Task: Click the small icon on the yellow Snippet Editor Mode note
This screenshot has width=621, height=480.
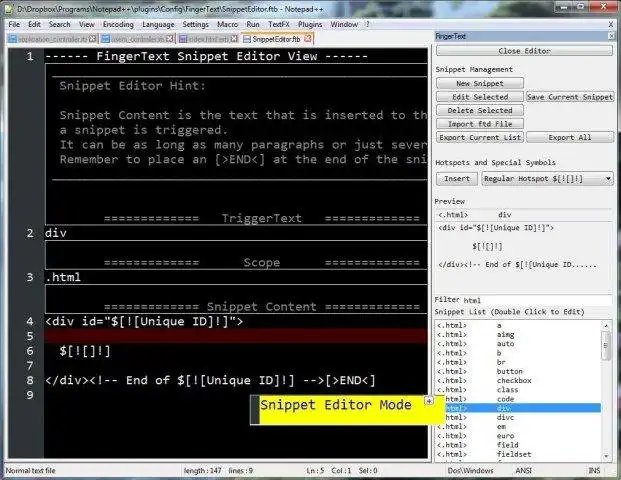Action: click(429, 401)
